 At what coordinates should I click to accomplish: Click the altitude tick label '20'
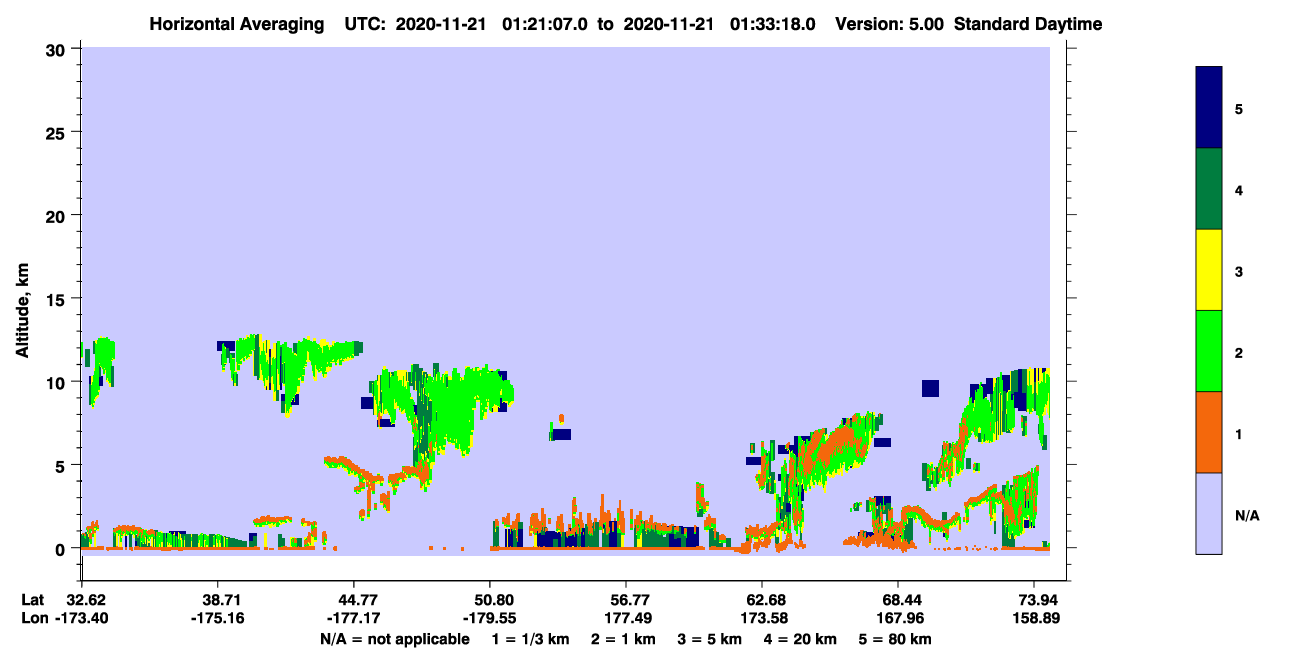[56, 215]
